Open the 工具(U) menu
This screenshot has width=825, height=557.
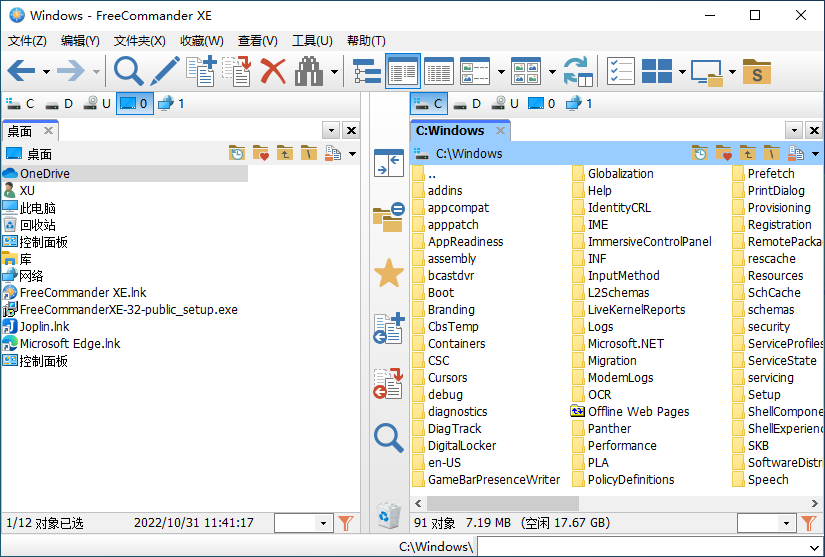[312, 40]
